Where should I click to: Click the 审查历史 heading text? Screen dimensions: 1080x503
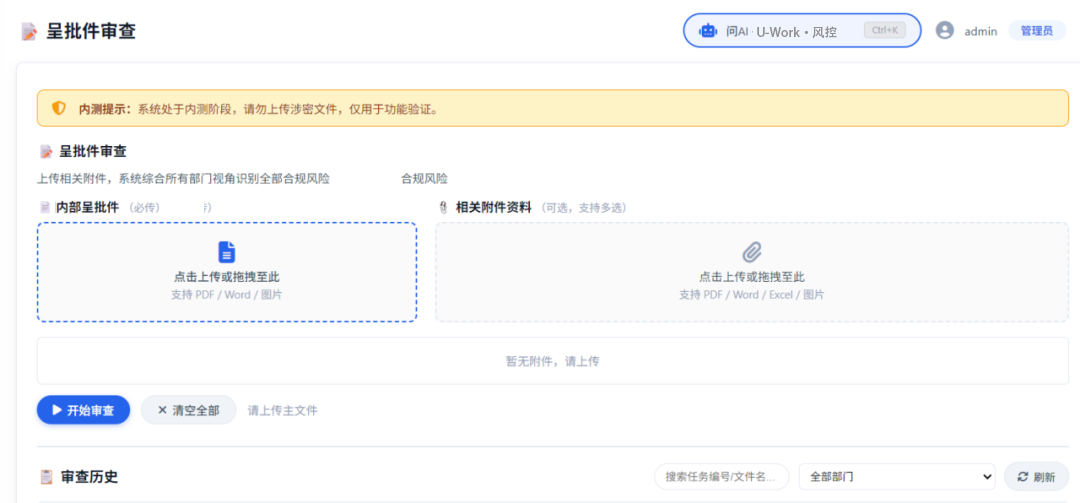(89, 477)
